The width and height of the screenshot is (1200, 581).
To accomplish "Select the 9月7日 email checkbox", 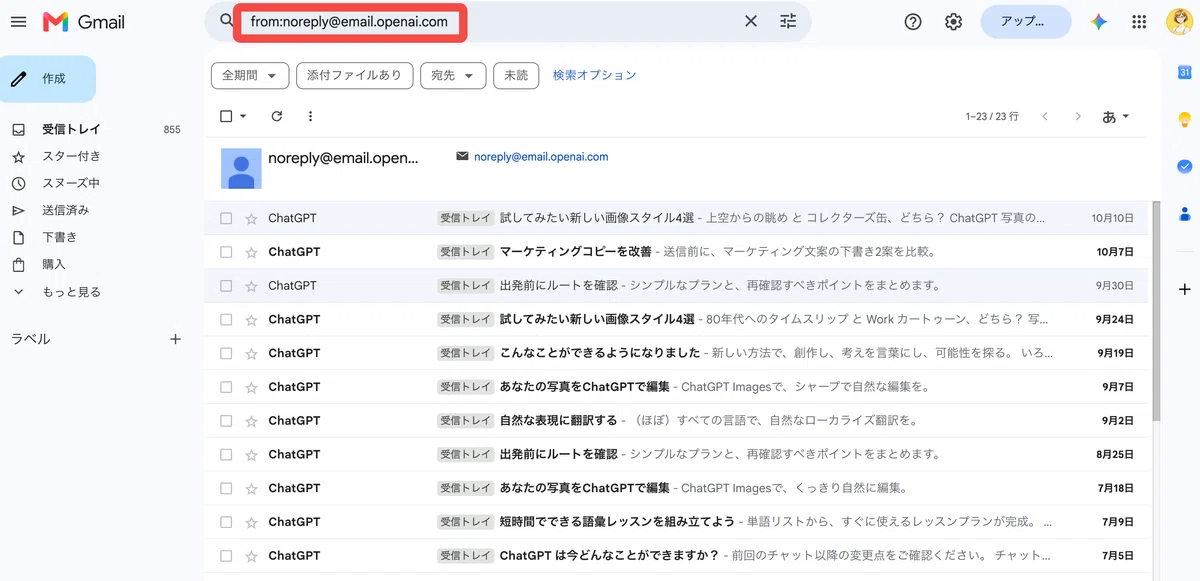I will 226,387.
